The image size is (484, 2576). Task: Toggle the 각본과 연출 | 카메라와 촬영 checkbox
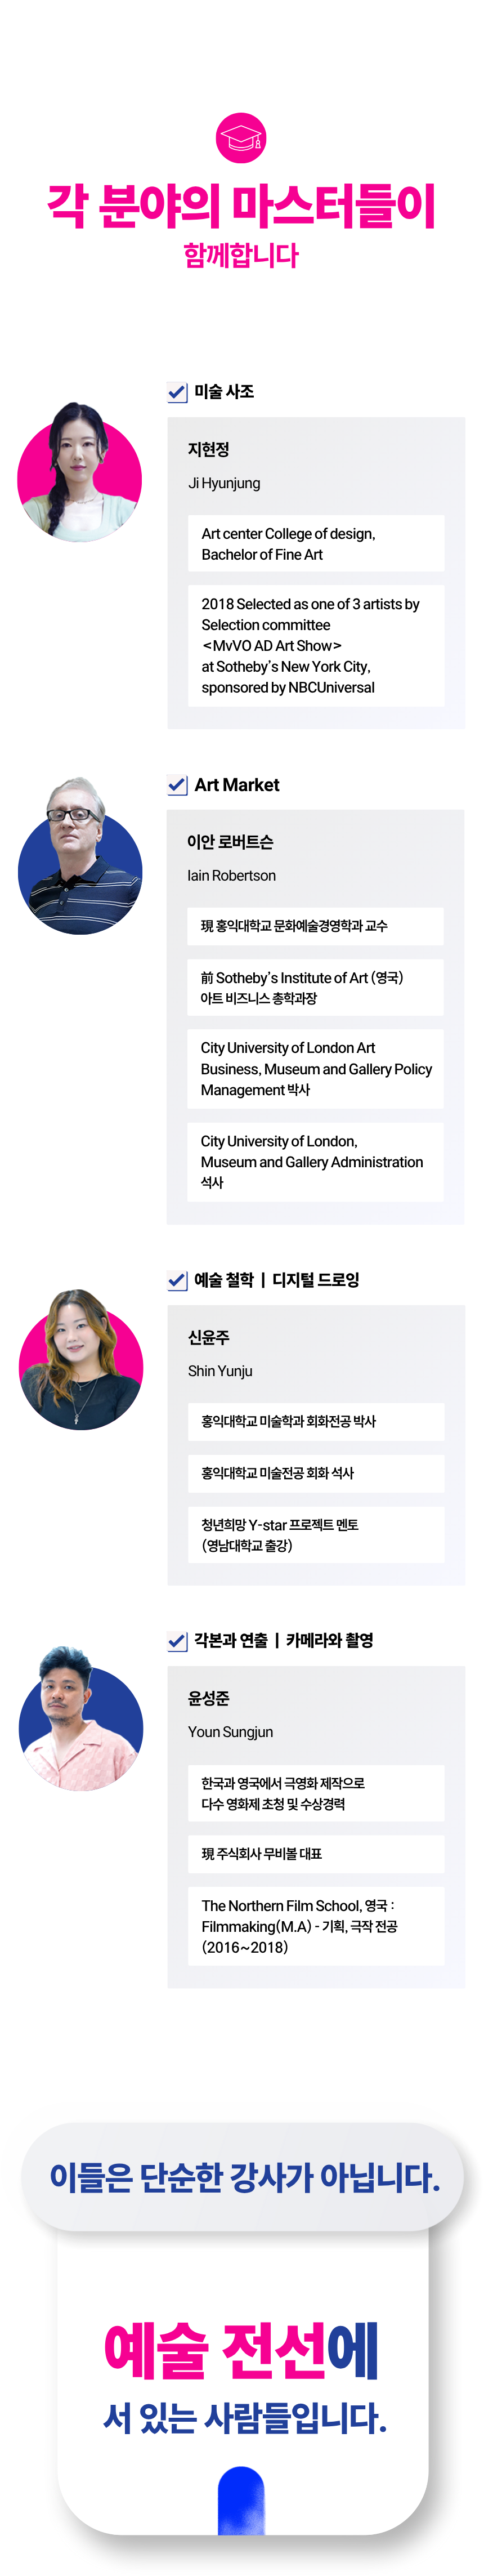[x=177, y=1641]
